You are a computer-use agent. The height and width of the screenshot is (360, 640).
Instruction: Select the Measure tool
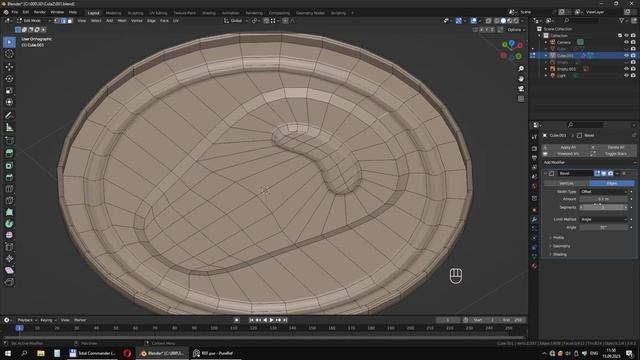pos(9,128)
